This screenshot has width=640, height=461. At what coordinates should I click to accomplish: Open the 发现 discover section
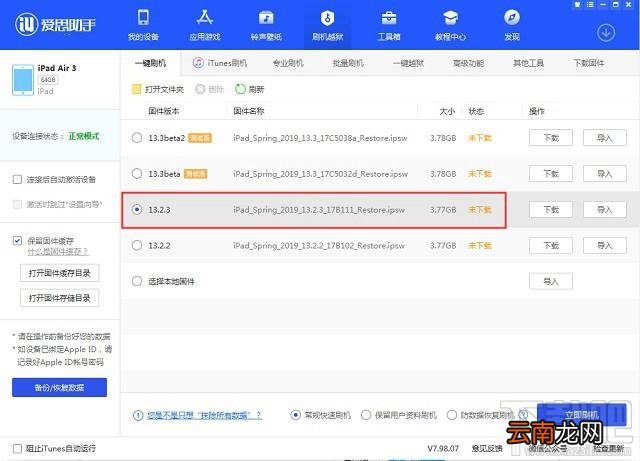coord(512,25)
